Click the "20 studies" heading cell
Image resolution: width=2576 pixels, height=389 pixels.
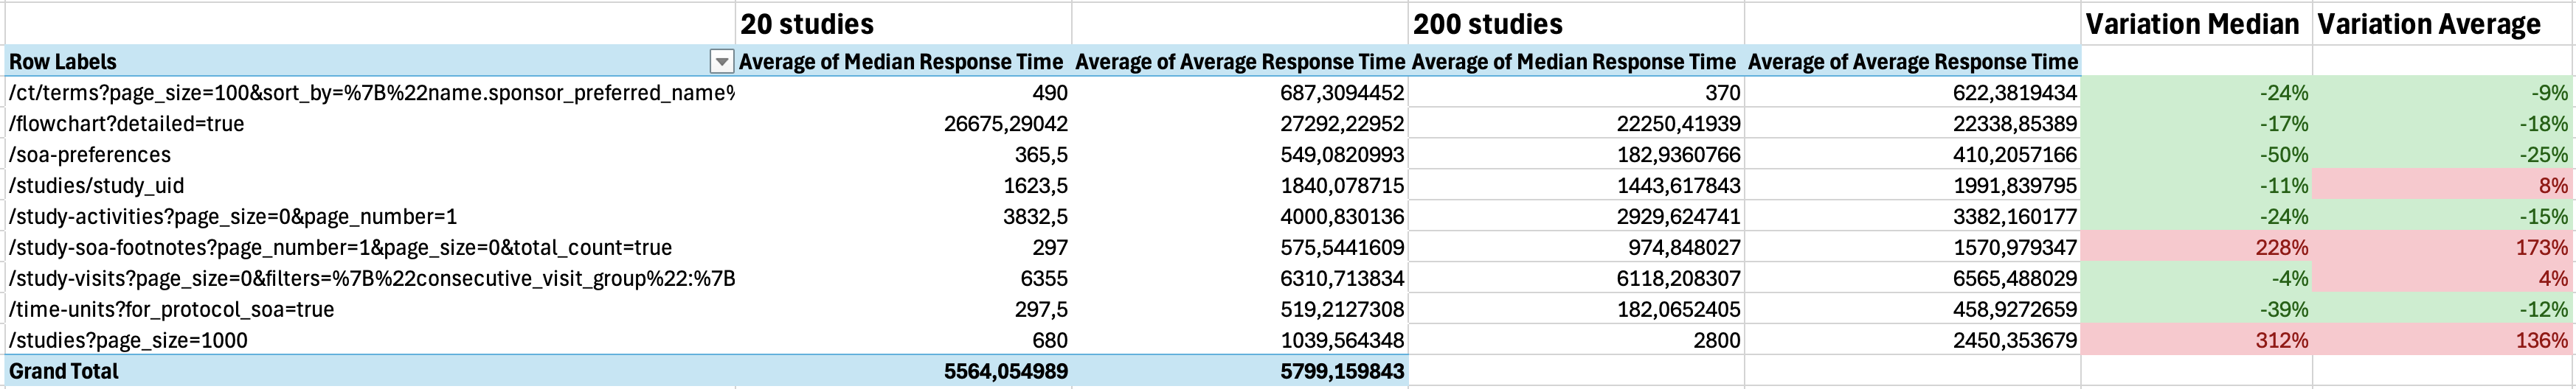click(x=904, y=24)
